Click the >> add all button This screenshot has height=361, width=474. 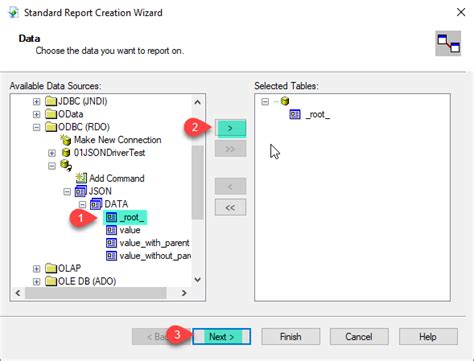tap(230, 149)
